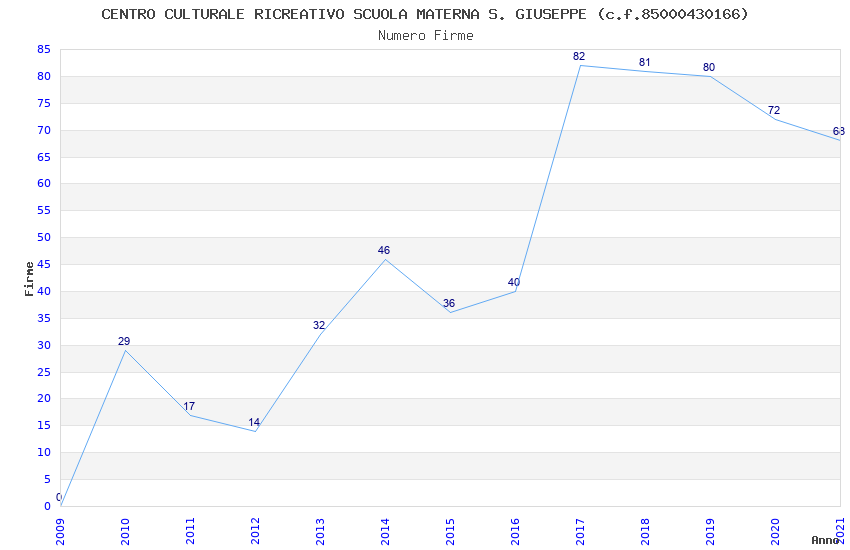Select the data label 36 for 2015
Viewport: 850px width, 550px height.
point(448,303)
